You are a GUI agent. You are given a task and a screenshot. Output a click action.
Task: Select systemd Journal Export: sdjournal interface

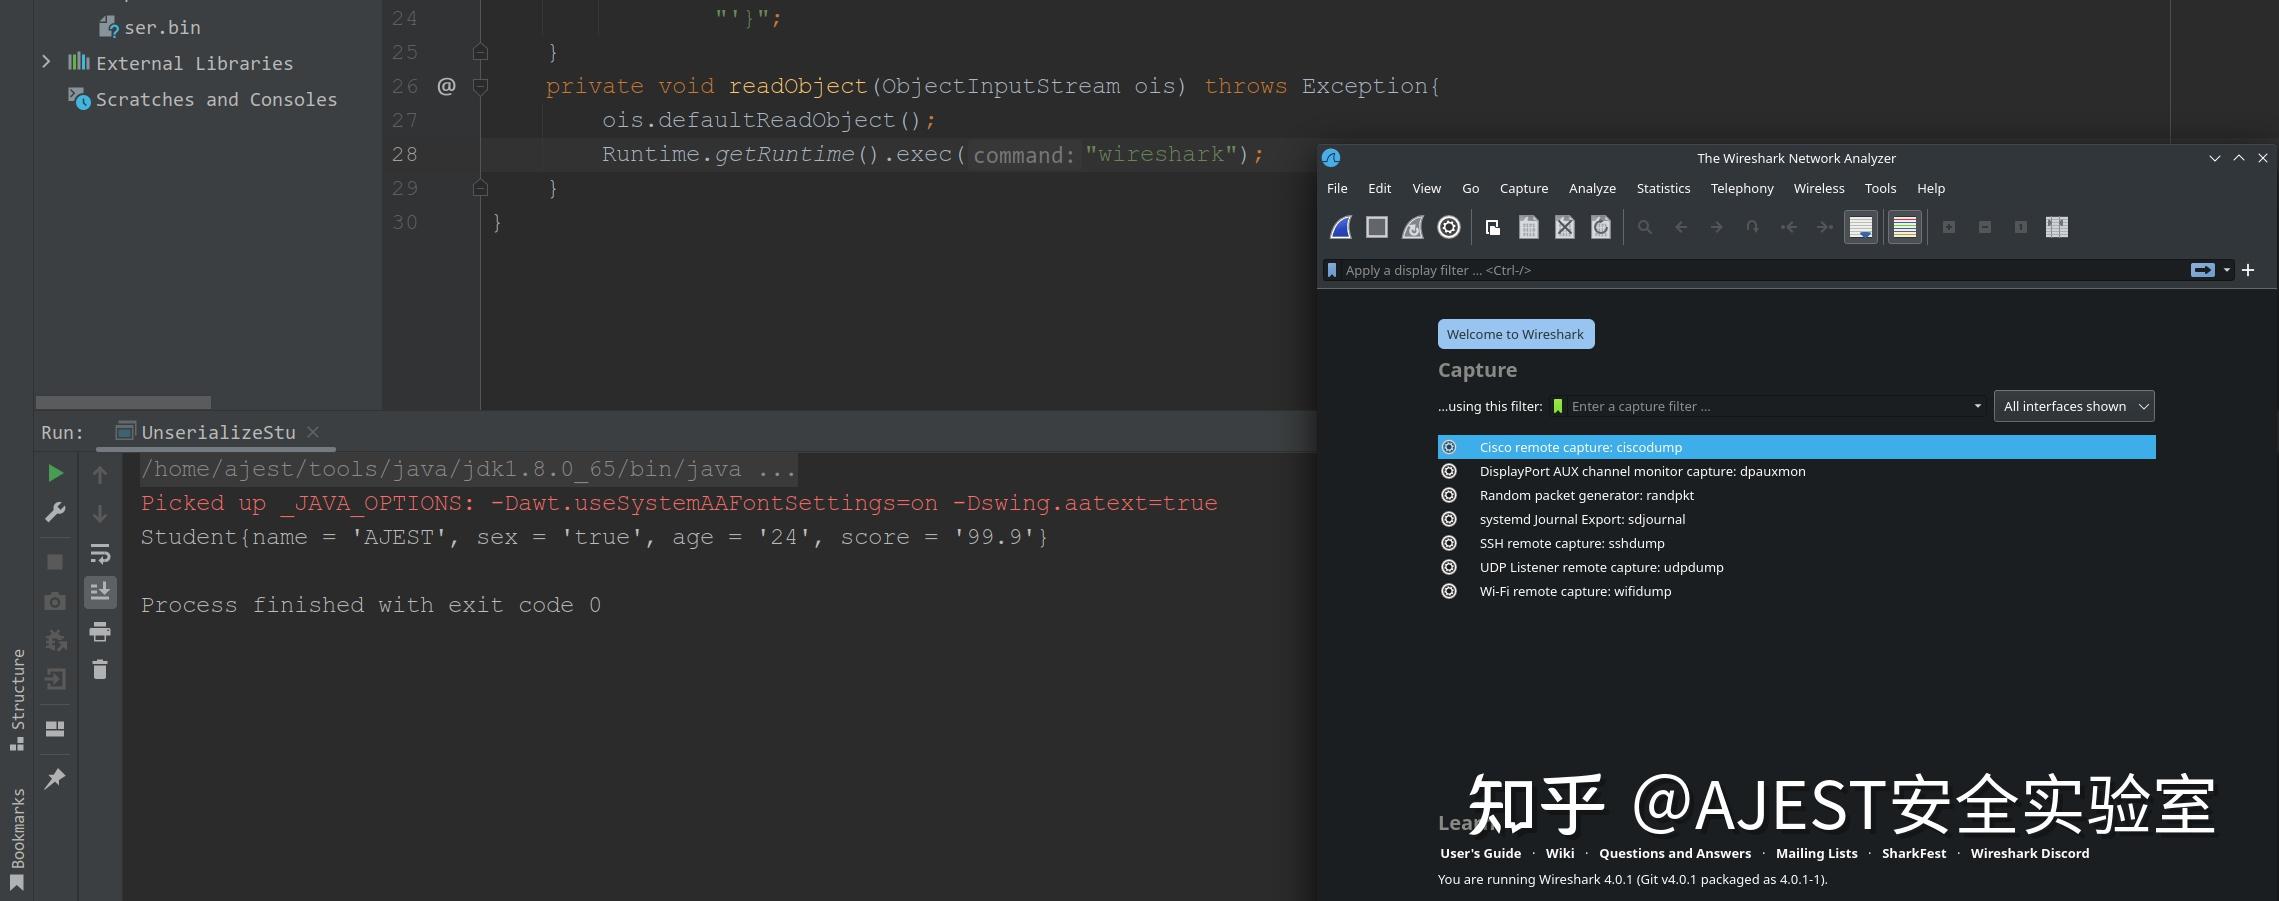click(x=1796, y=519)
